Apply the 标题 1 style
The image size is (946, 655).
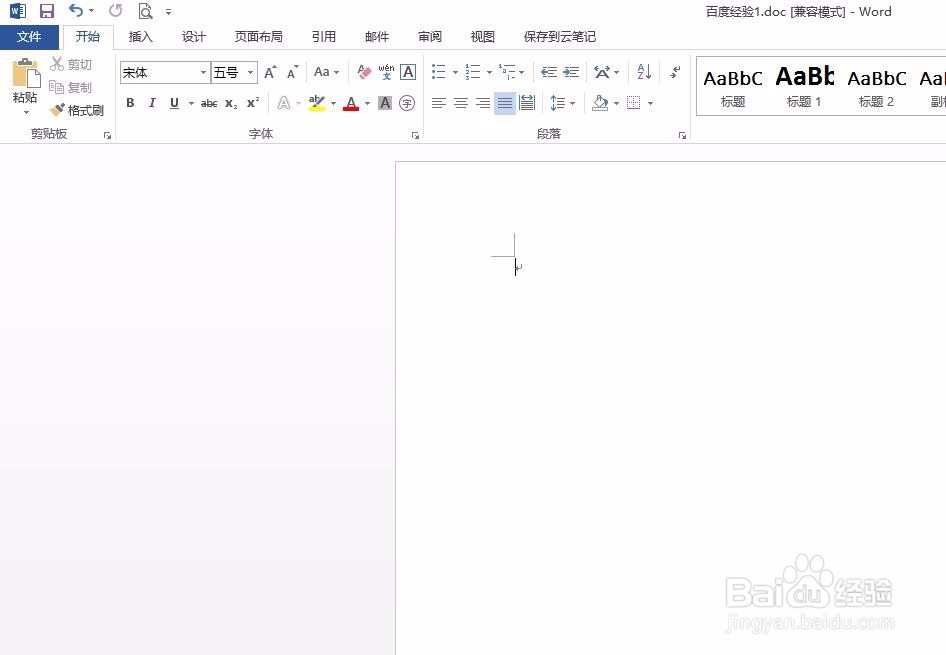coord(804,85)
